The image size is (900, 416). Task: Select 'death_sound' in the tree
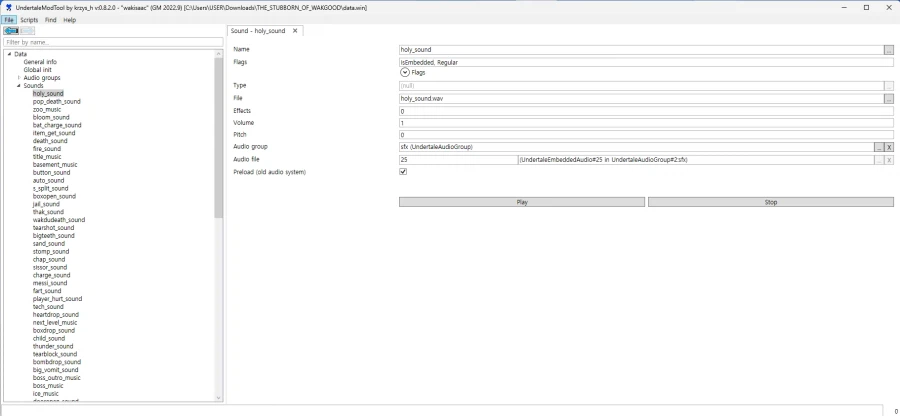tap(50, 141)
